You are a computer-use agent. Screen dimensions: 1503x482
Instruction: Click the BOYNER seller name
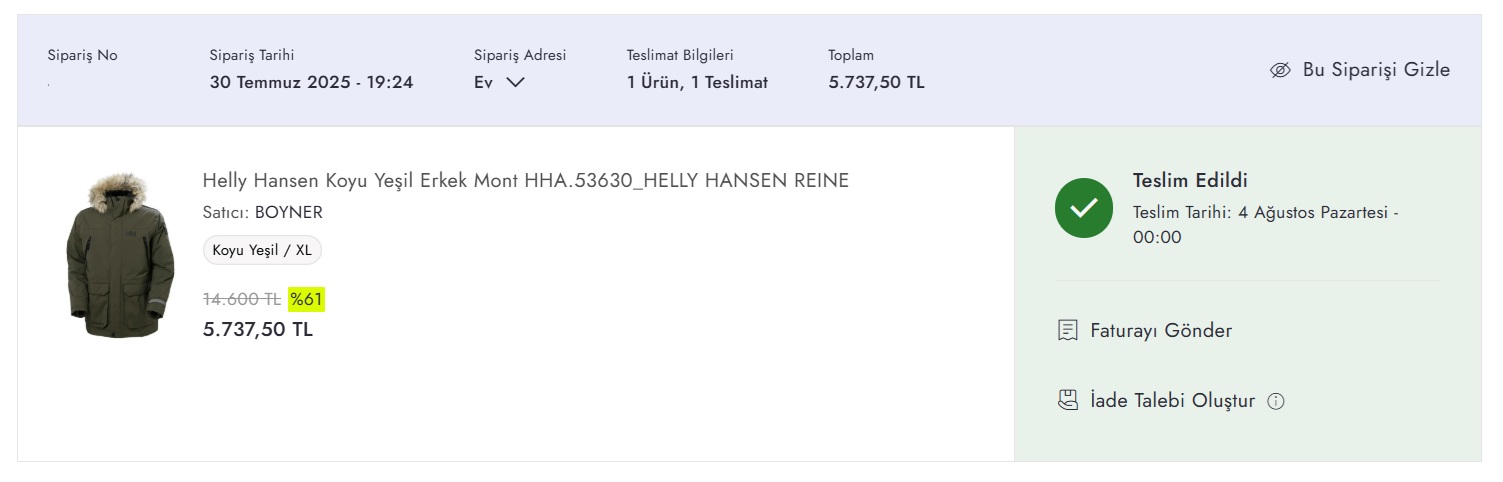click(289, 212)
